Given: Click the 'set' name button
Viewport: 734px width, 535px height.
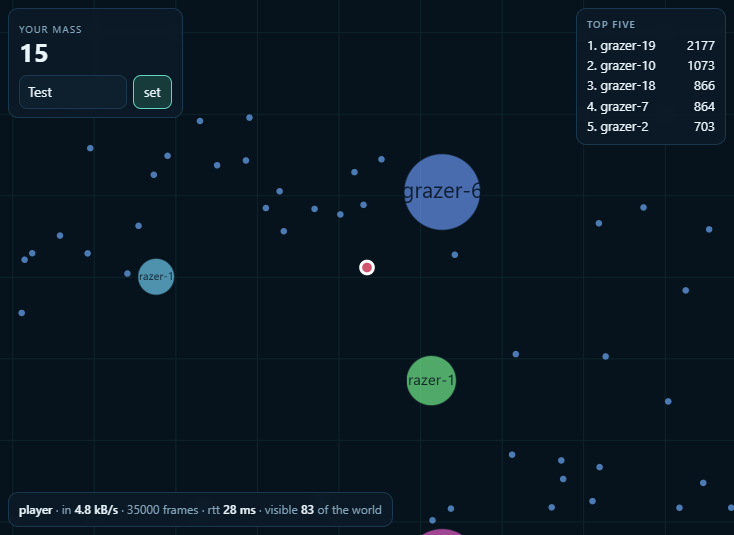Looking at the screenshot, I should click(152, 92).
